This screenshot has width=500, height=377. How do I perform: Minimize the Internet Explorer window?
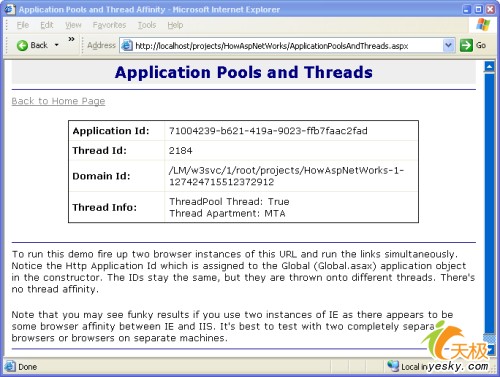[467, 9]
